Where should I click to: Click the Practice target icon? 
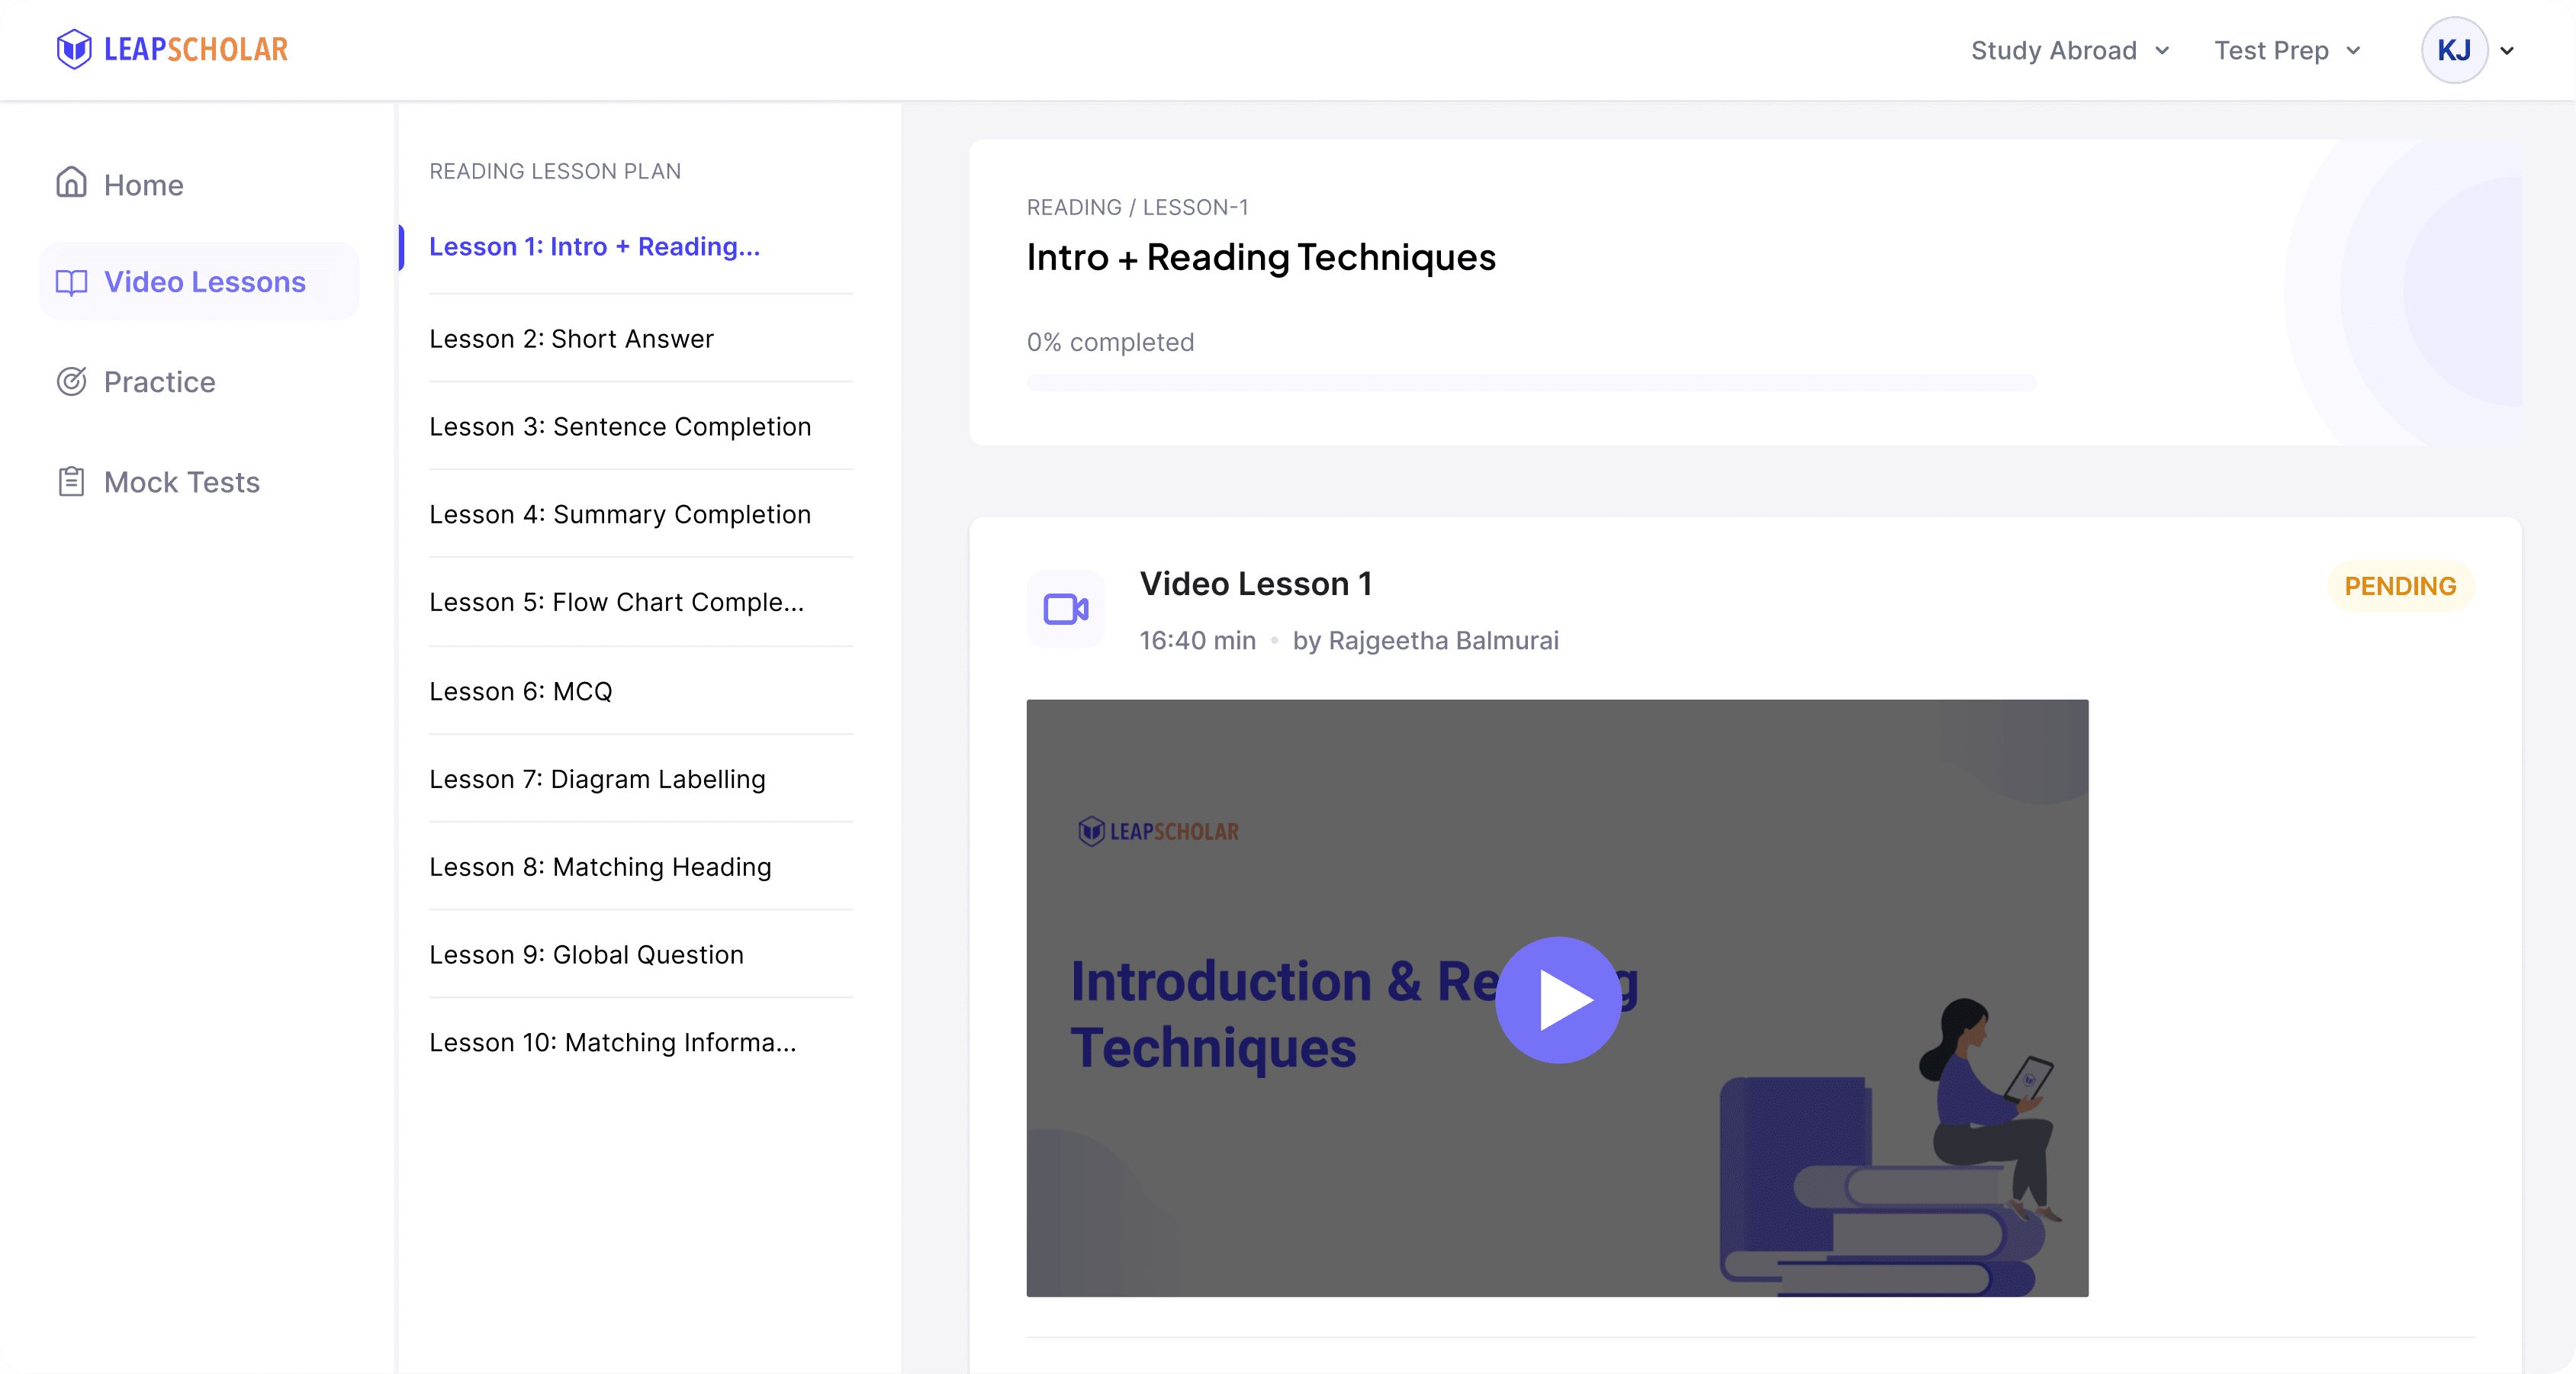tap(71, 382)
